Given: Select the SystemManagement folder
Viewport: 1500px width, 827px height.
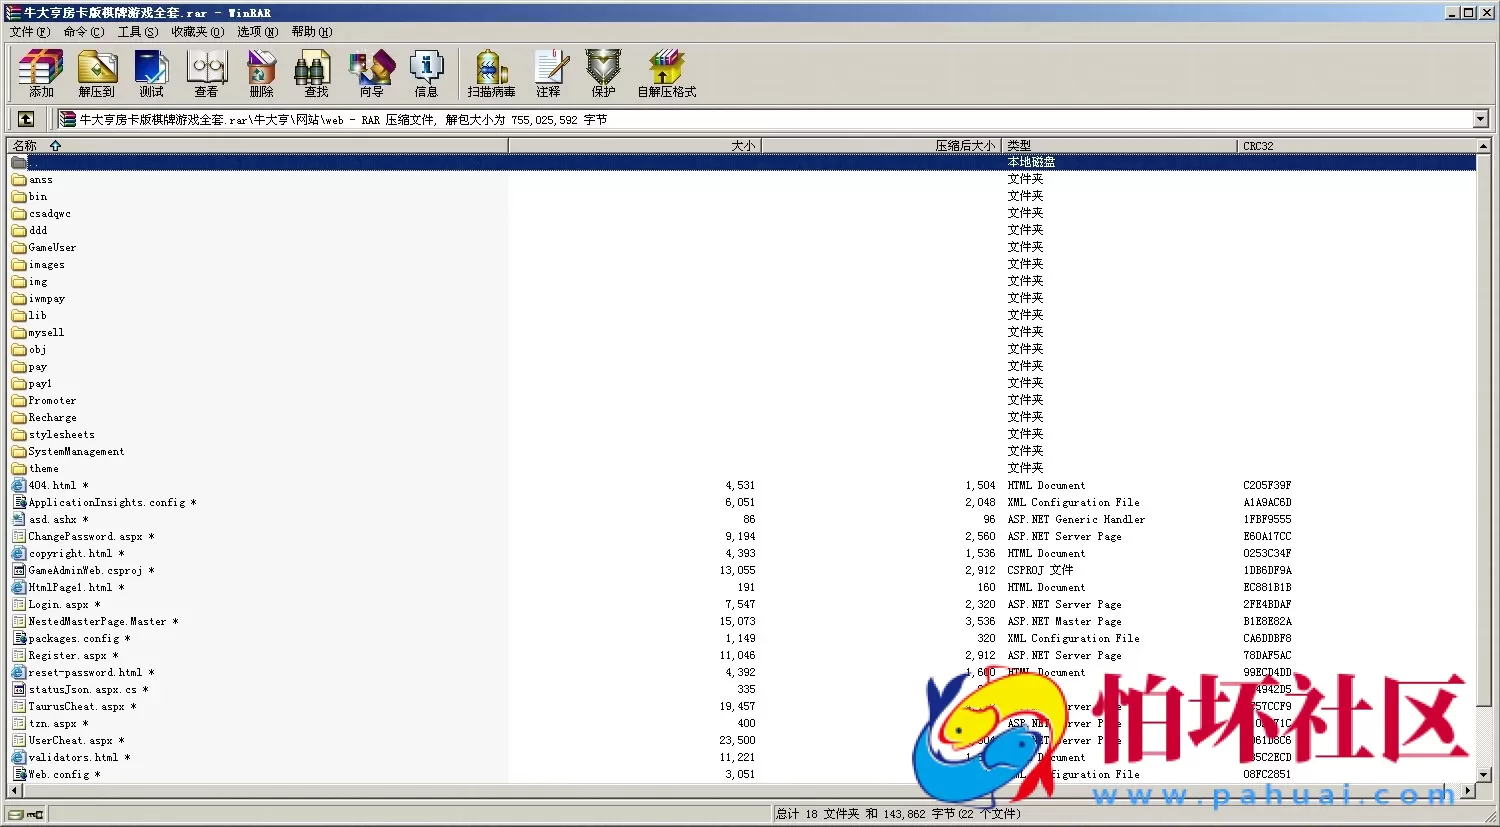Looking at the screenshot, I should point(76,452).
